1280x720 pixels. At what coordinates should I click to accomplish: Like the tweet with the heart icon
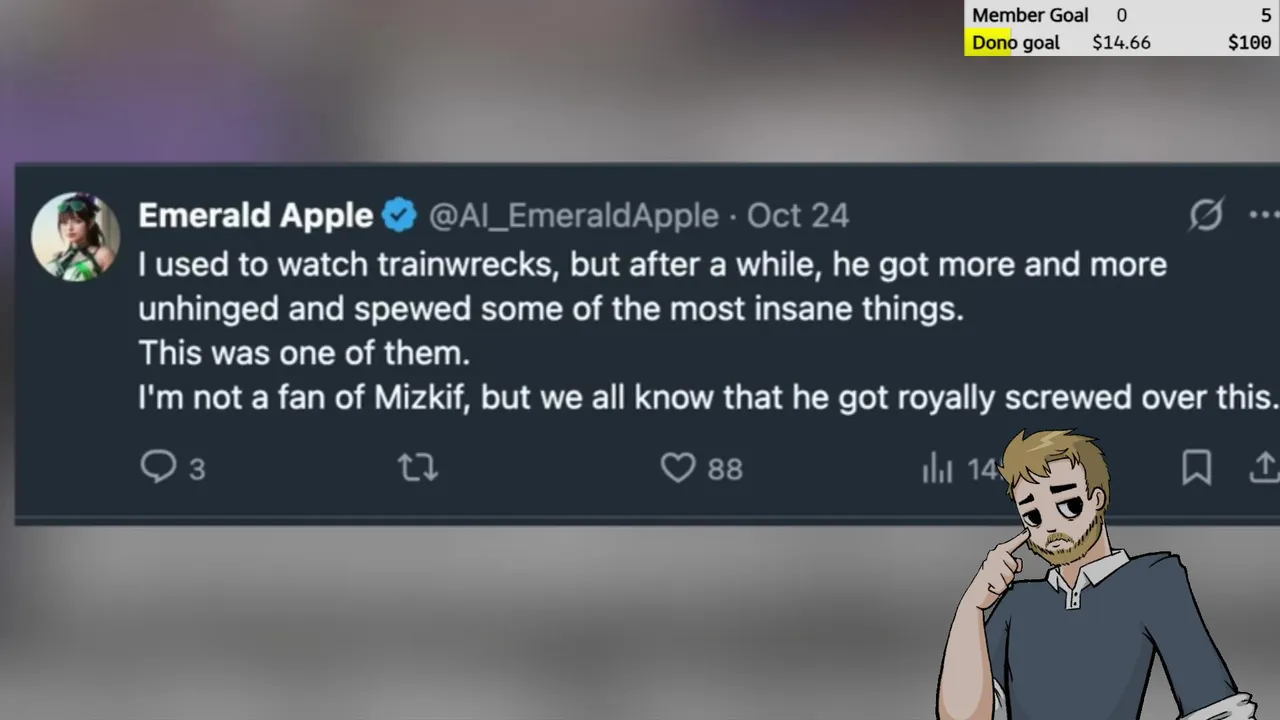pos(678,467)
